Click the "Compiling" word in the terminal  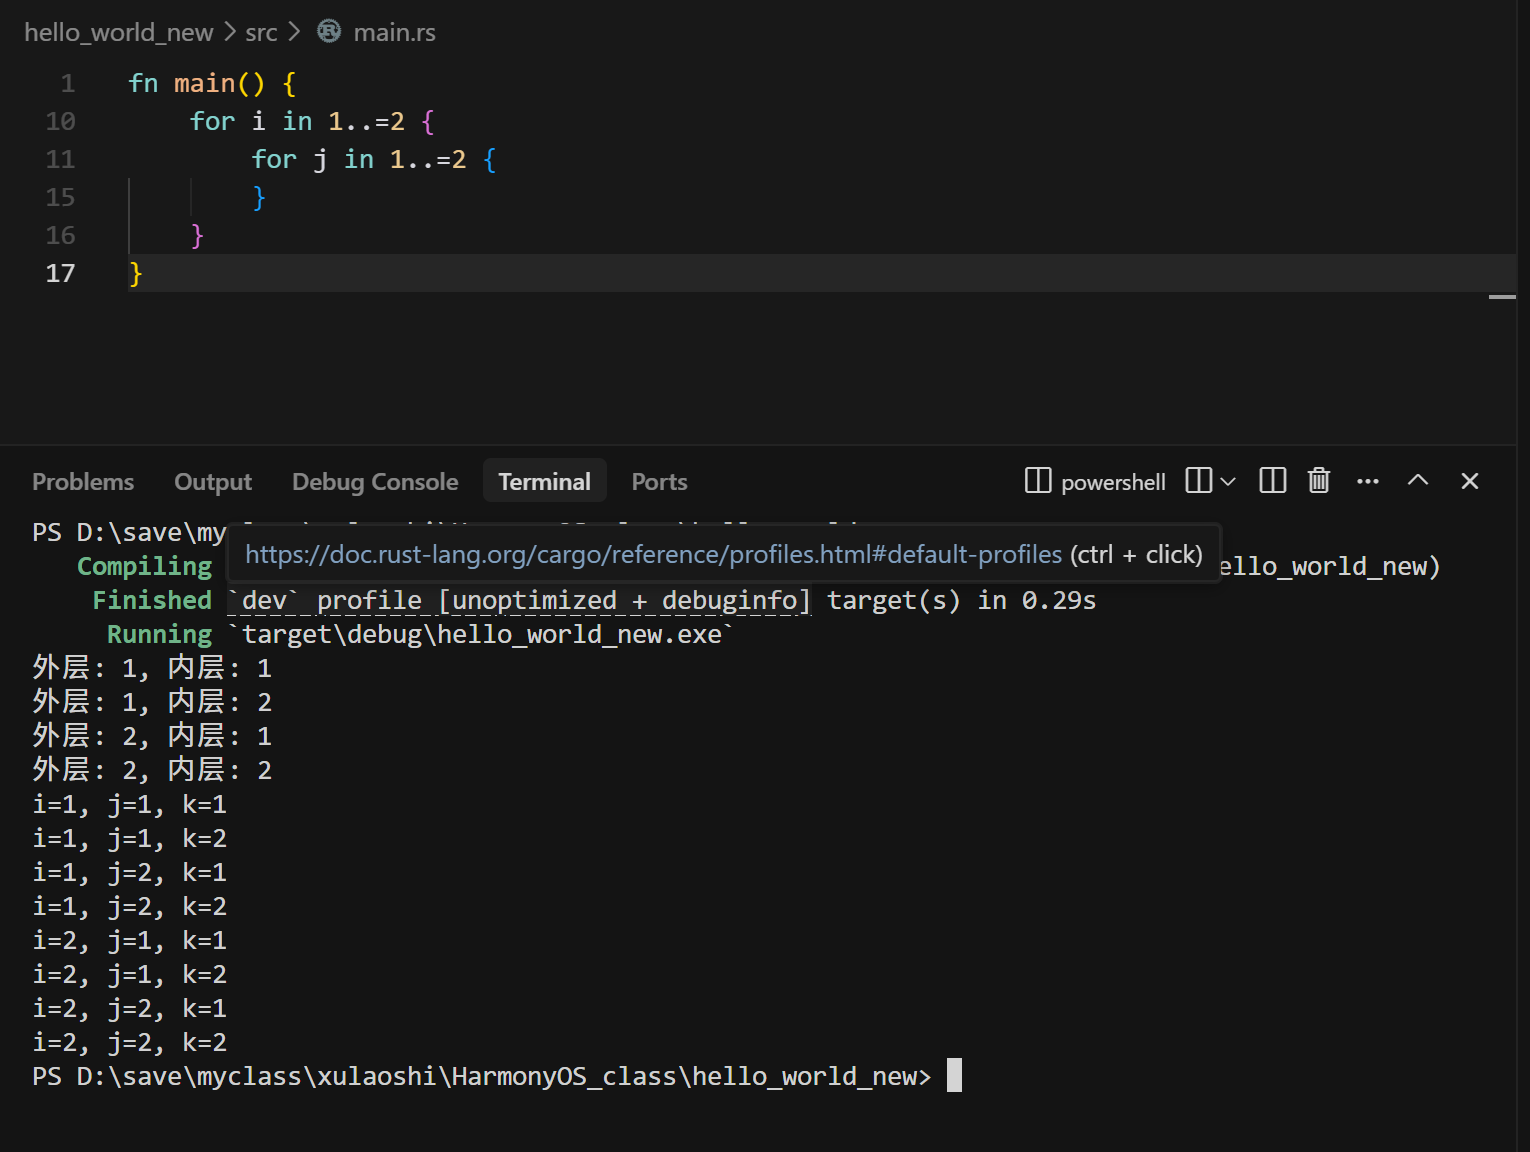coord(145,566)
